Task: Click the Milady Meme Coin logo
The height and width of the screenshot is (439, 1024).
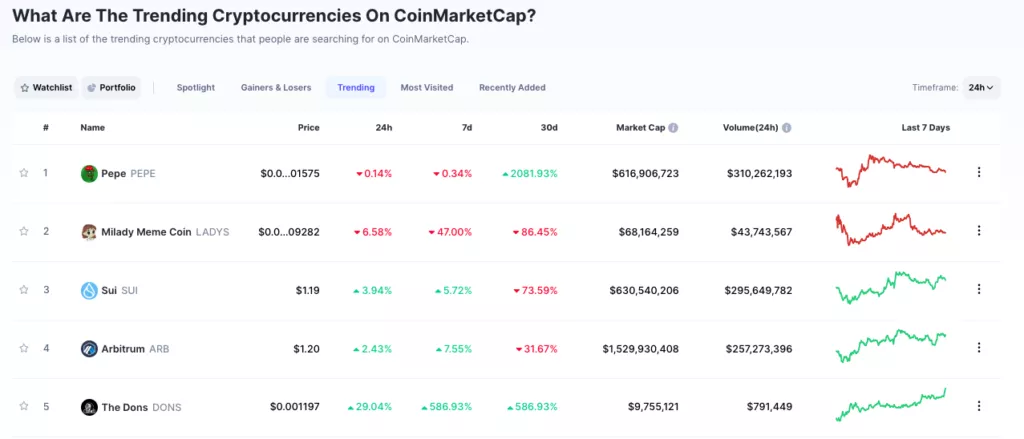Action: 89,232
